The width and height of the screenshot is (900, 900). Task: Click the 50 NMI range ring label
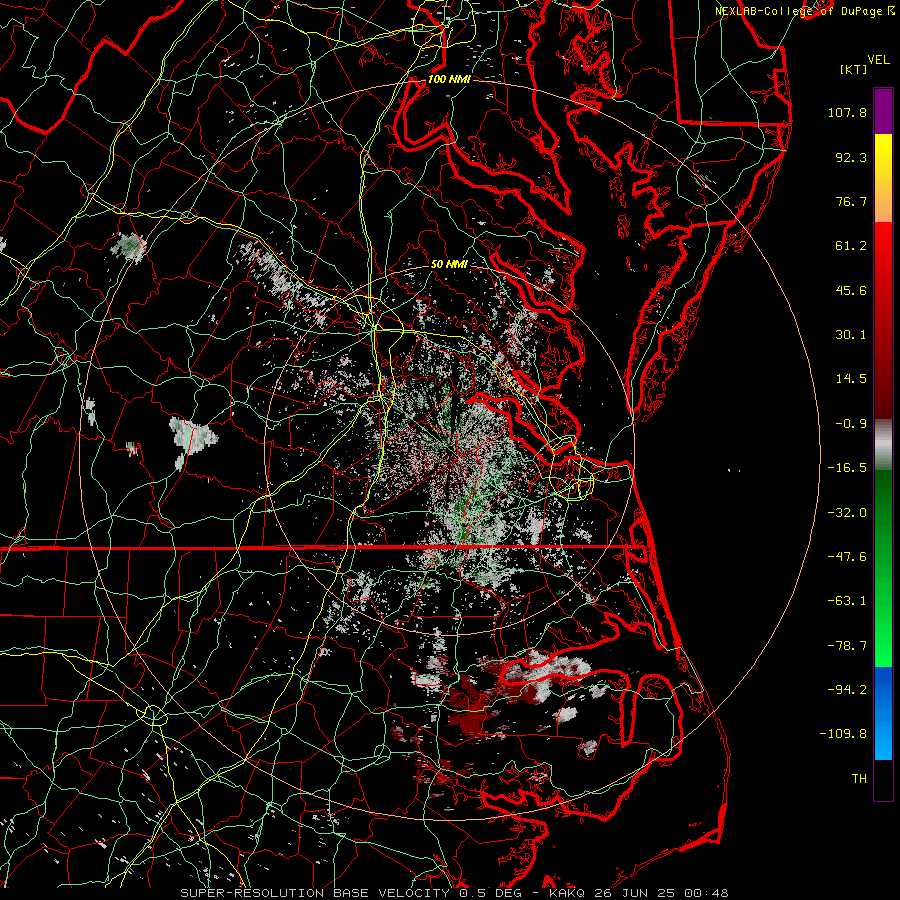[449, 265]
